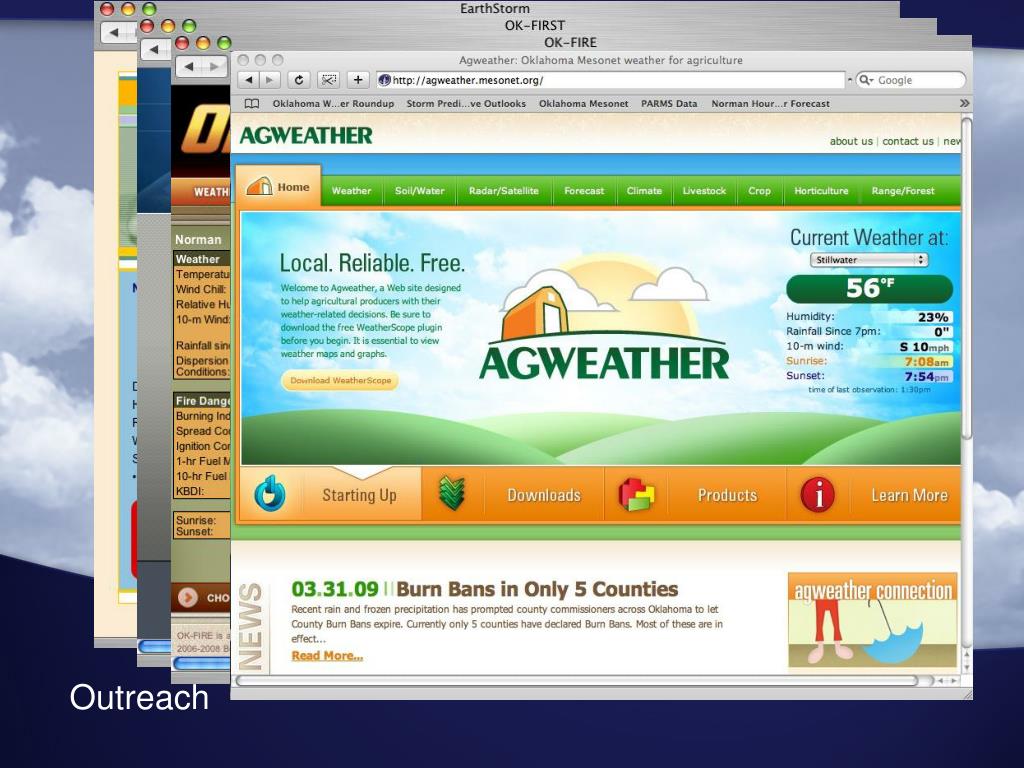This screenshot has width=1024, height=768.
Task: Click the Download WeatherScope button
Action: tap(340, 380)
